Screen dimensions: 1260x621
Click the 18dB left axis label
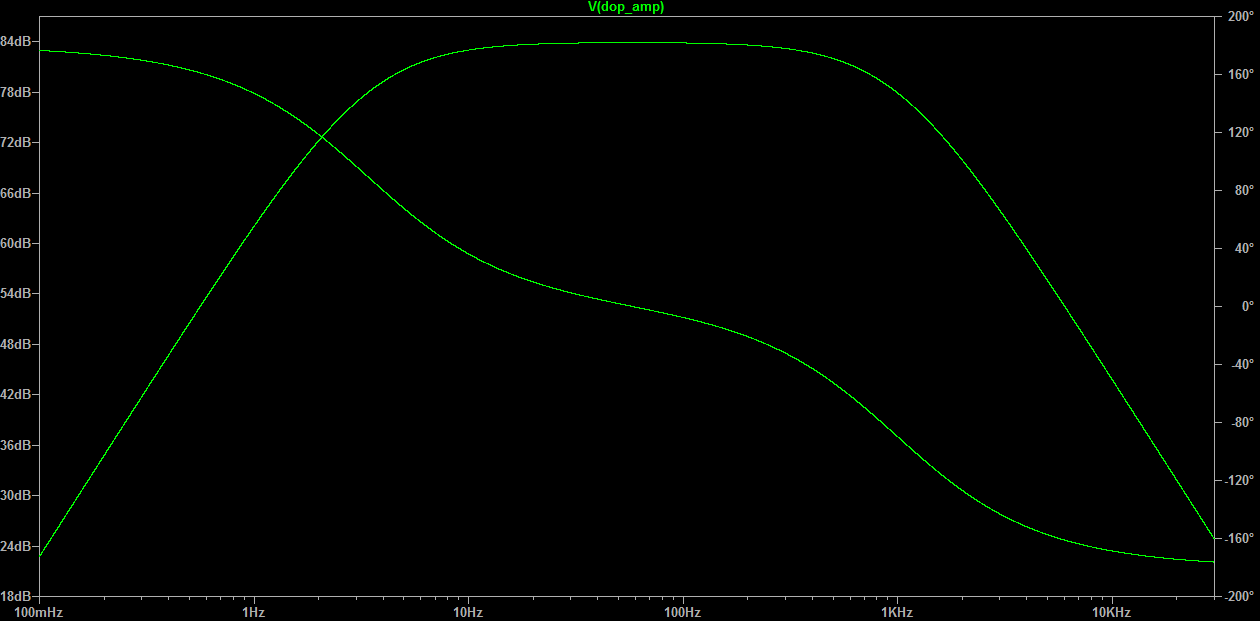tap(16, 596)
